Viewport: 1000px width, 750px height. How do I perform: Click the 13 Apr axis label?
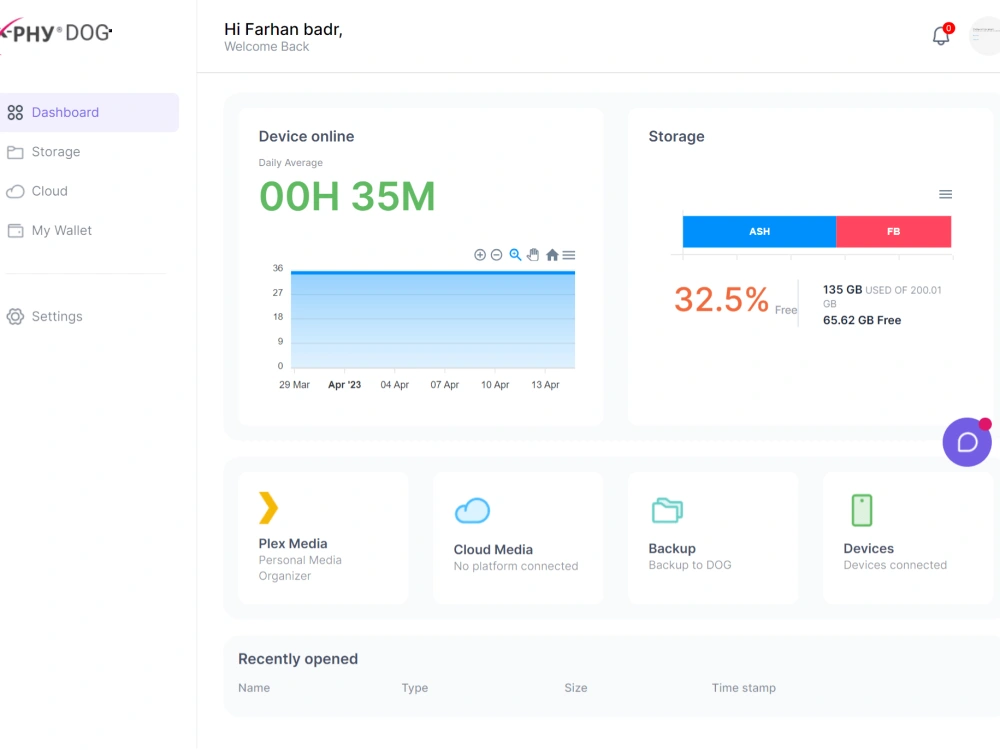point(545,385)
